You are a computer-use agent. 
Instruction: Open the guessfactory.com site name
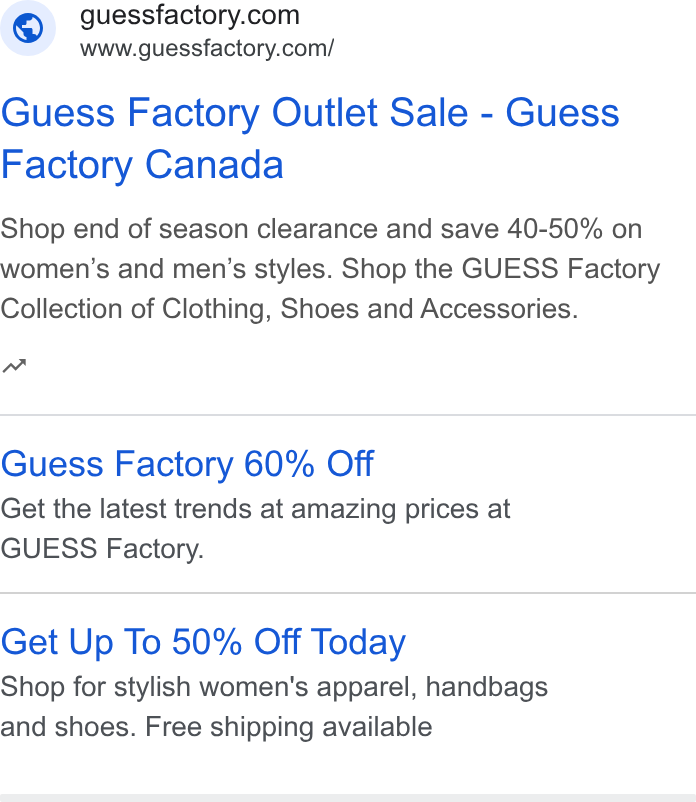pos(190,15)
